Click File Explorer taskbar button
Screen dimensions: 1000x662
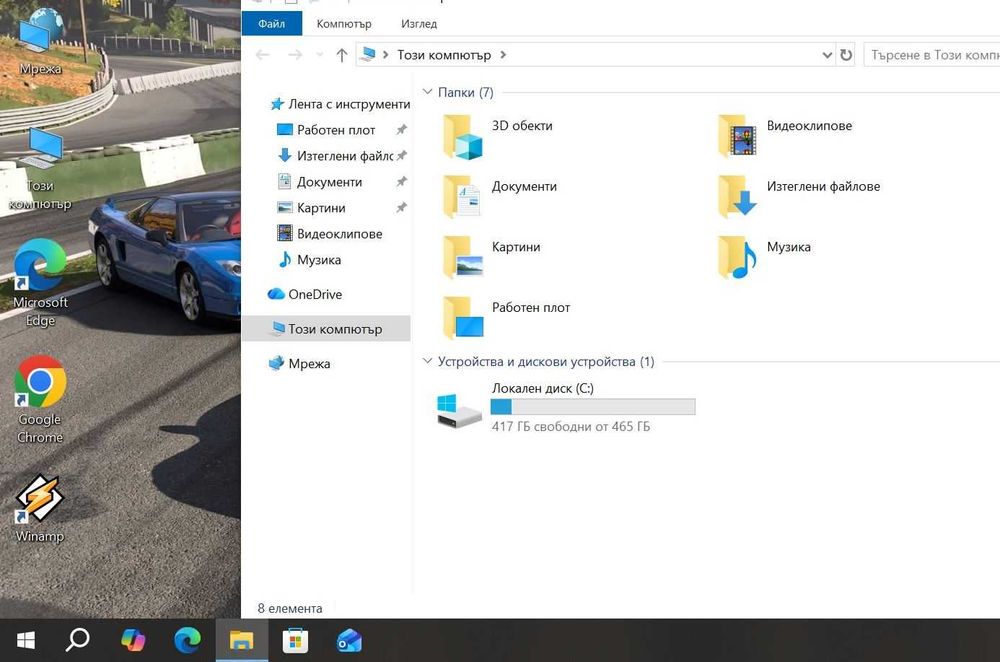coord(242,640)
